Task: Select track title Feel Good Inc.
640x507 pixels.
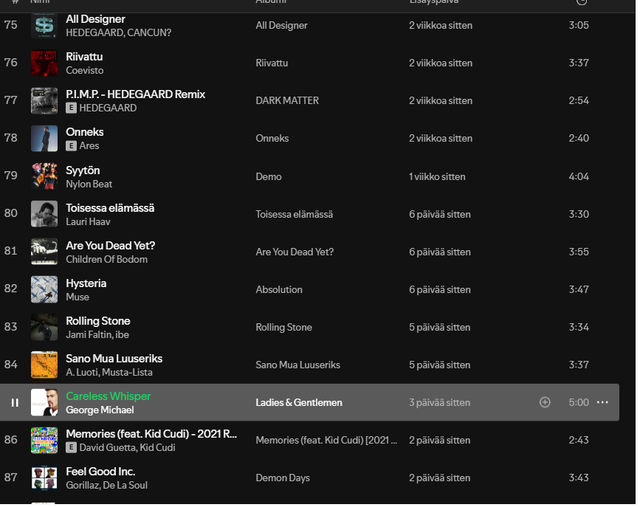Action: click(x=100, y=471)
